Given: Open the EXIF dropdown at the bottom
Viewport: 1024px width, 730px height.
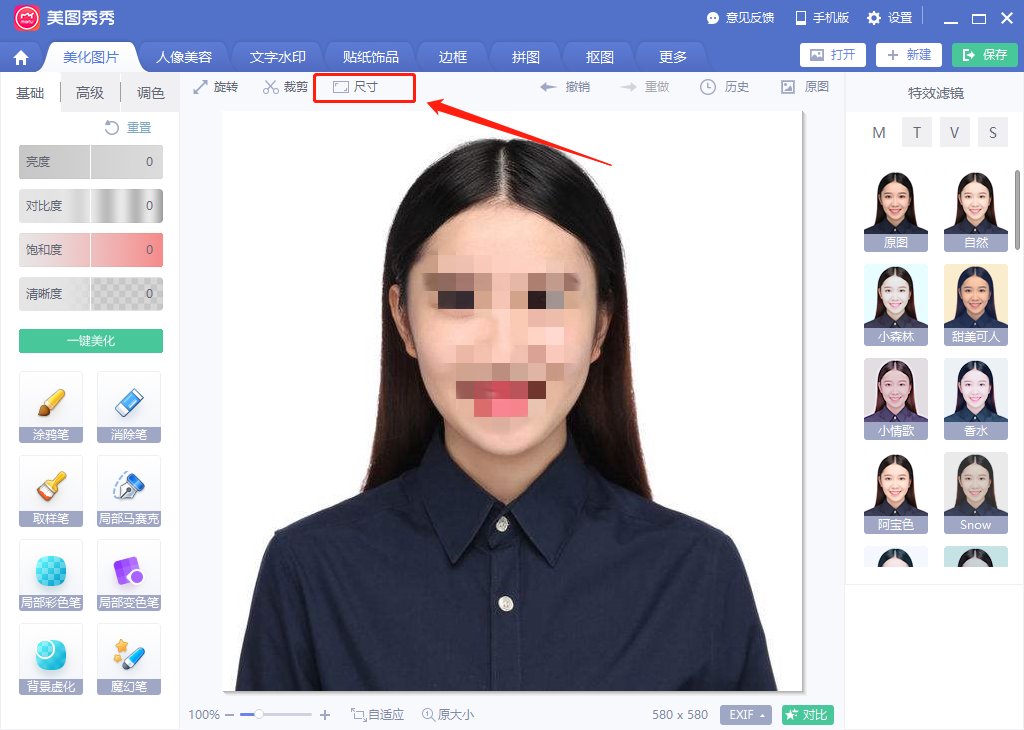Looking at the screenshot, I should pyautogui.click(x=745, y=714).
